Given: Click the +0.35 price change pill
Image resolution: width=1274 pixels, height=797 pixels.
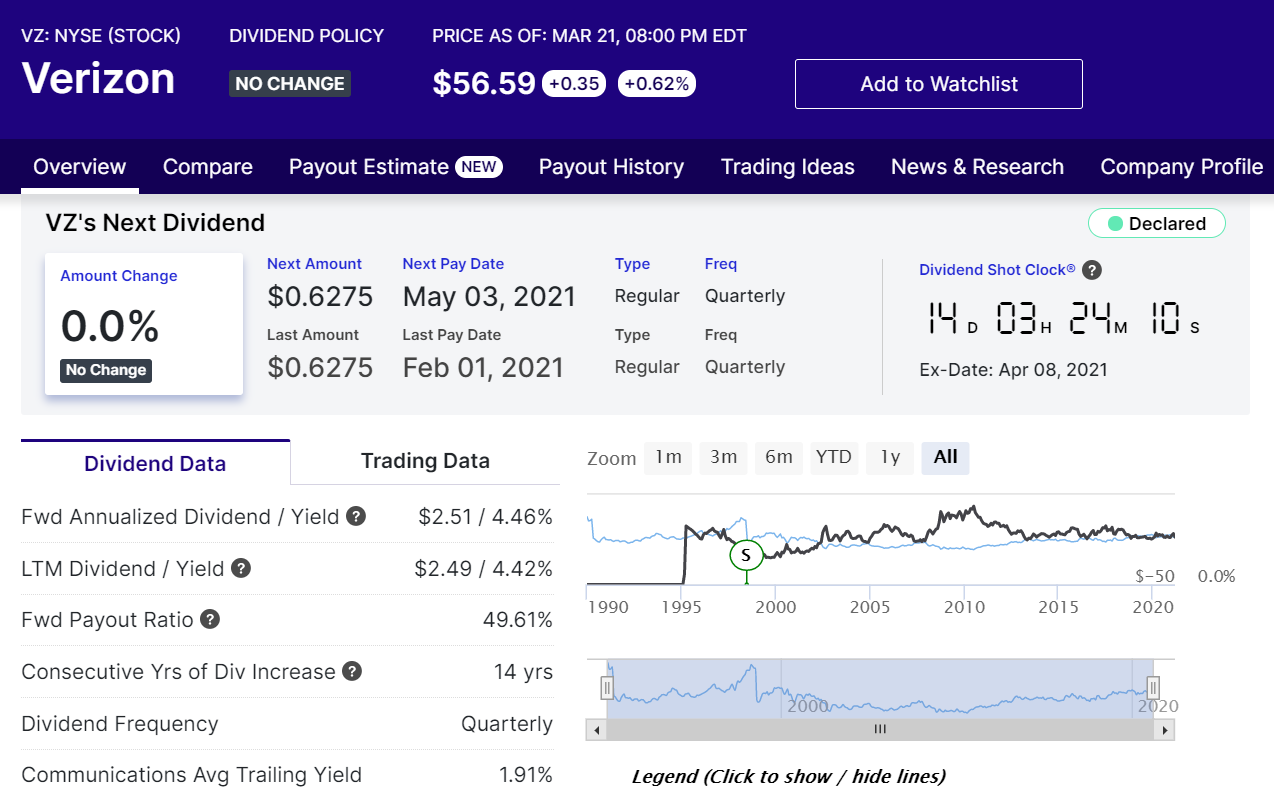Looking at the screenshot, I should [575, 84].
